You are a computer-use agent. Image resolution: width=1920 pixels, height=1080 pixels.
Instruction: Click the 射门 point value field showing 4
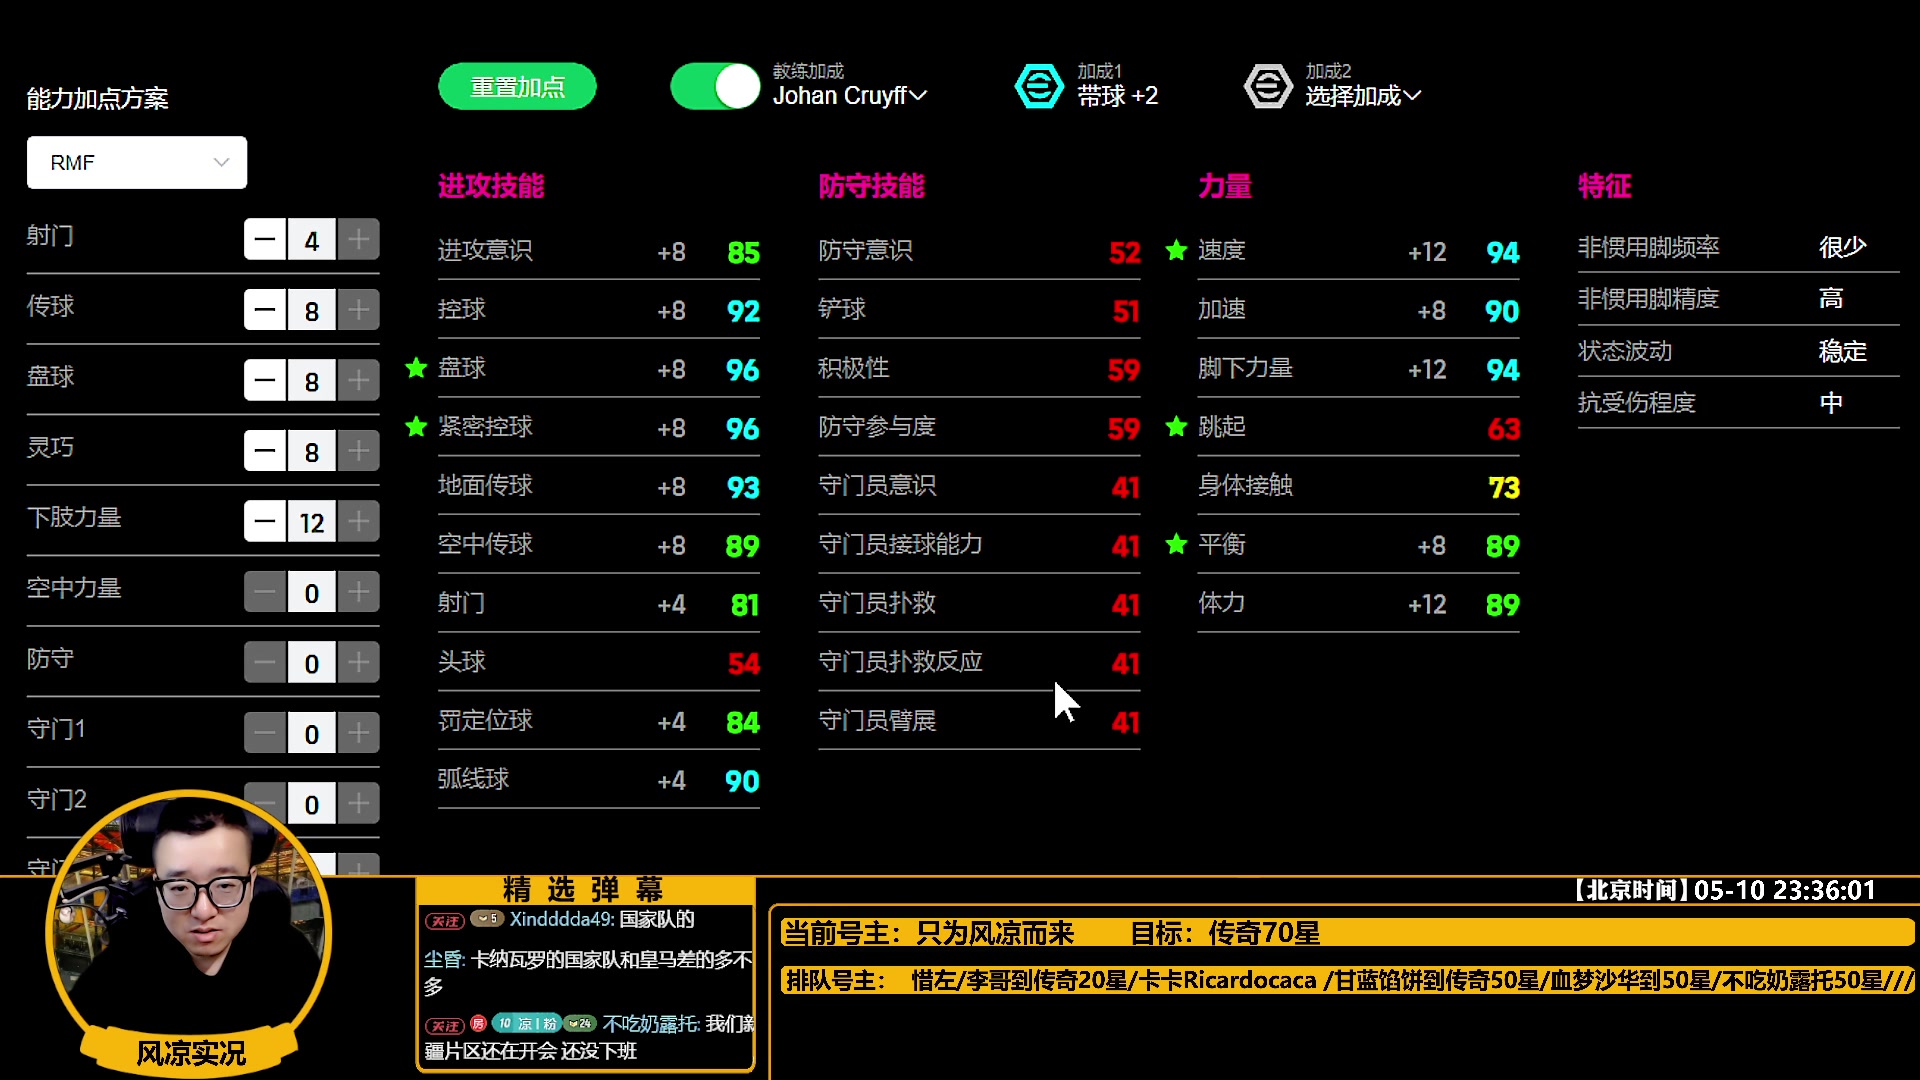click(x=312, y=240)
